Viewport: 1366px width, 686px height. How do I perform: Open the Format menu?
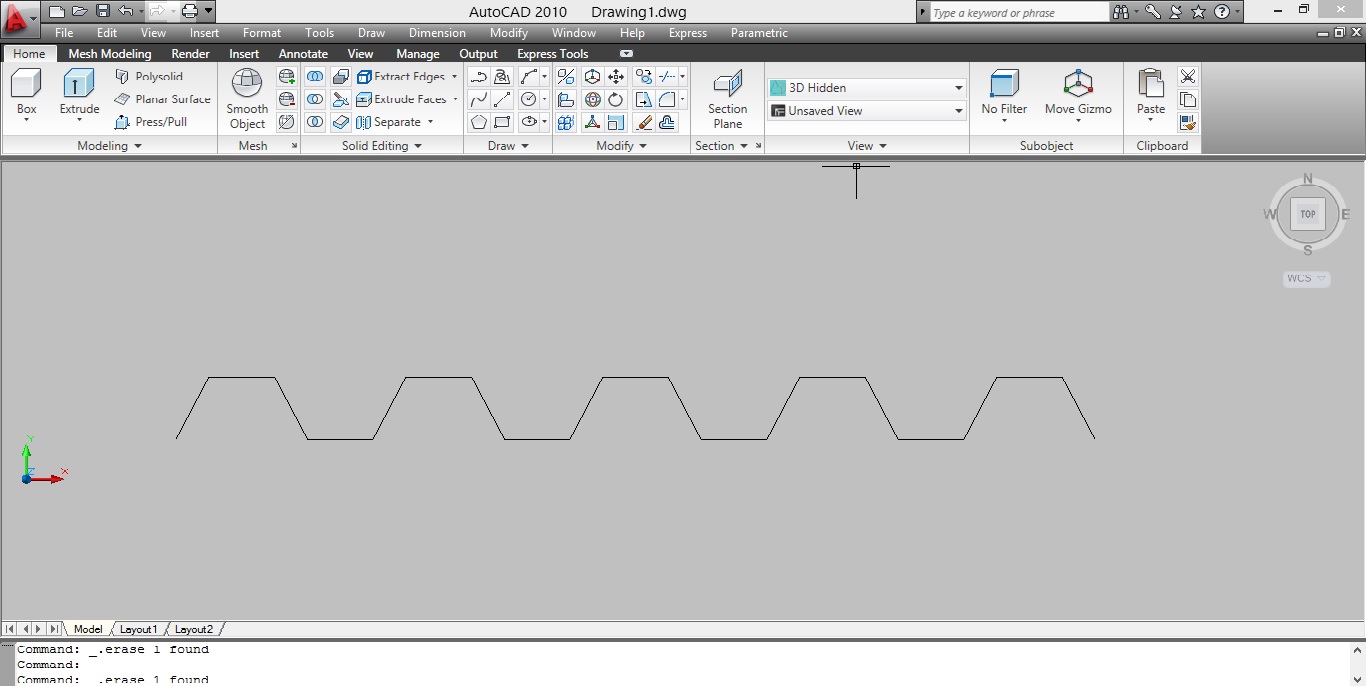pyautogui.click(x=262, y=33)
